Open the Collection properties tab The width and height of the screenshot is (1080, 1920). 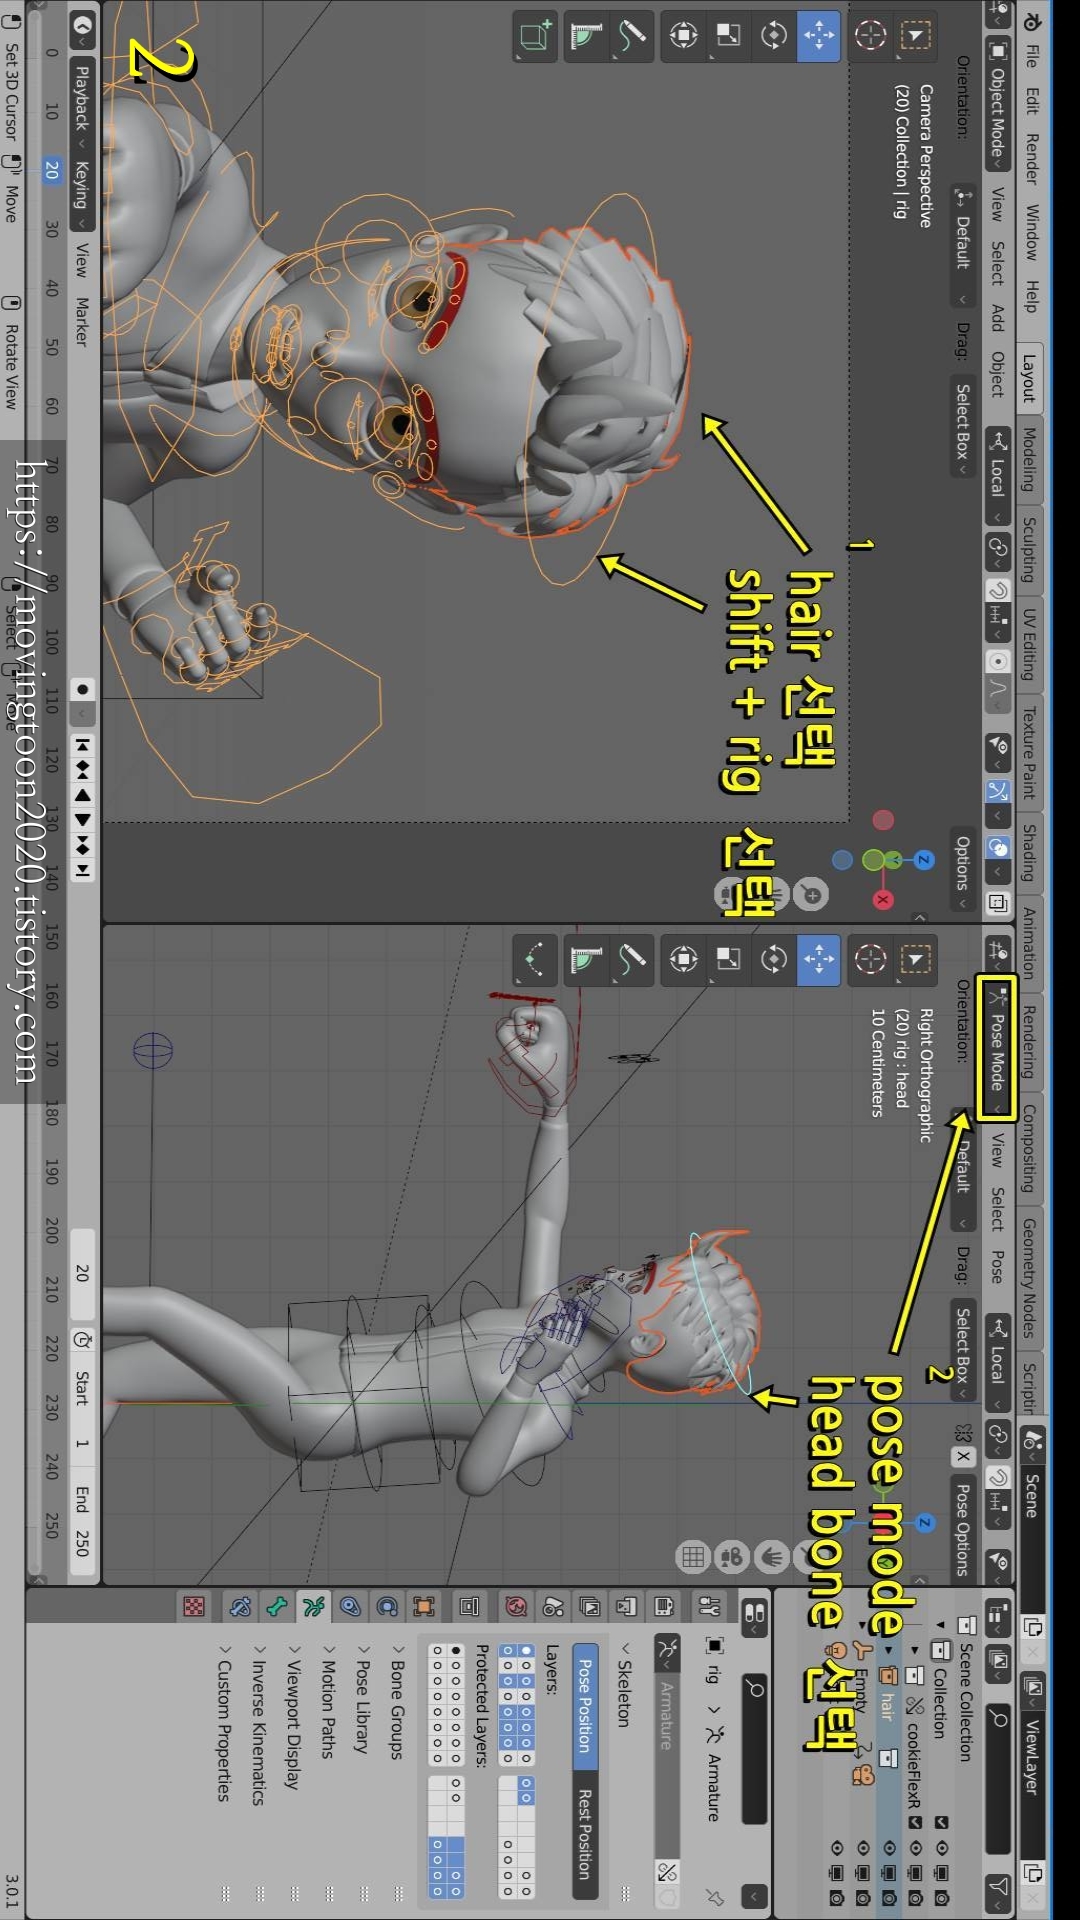[x=469, y=1607]
